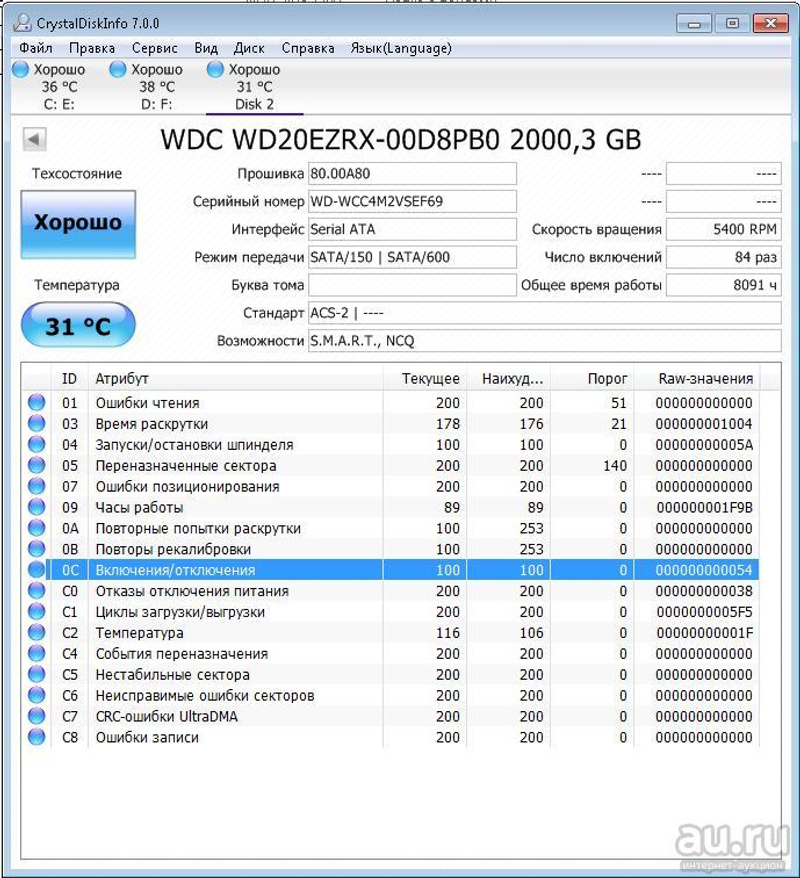Screen dimensions: 800x878
Task: Click status orb of Повторные попытки раскрутки row
Action: [37, 528]
